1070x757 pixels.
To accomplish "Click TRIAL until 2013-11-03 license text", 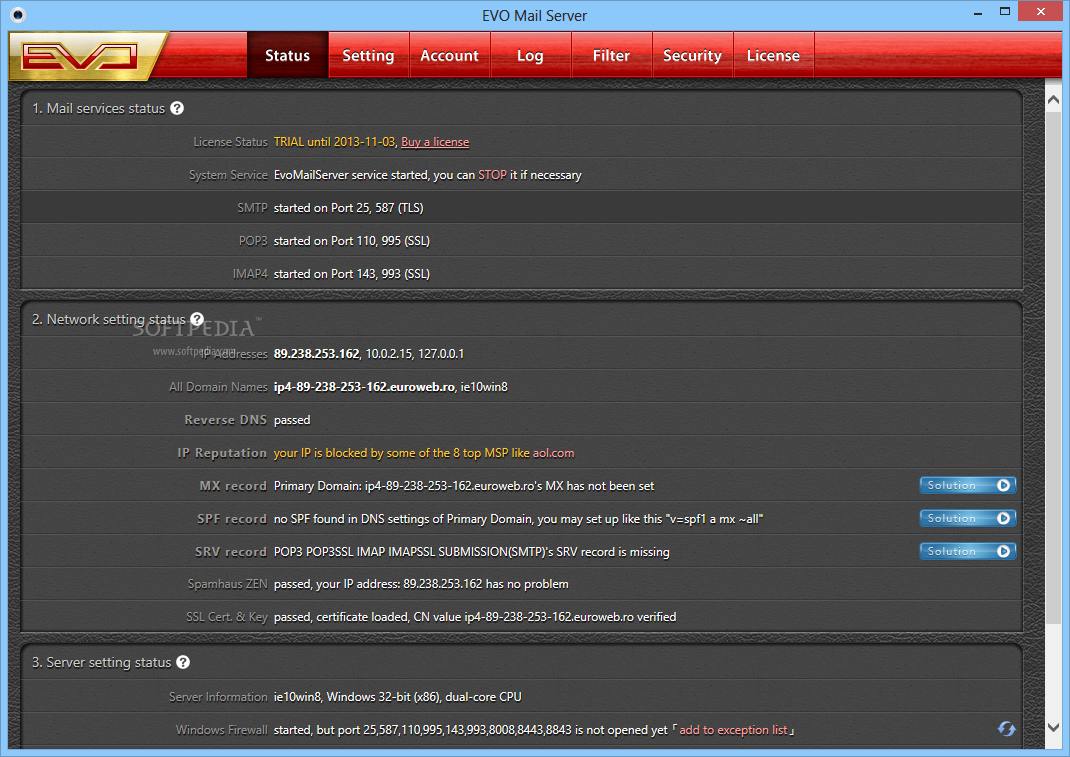I will (x=334, y=142).
